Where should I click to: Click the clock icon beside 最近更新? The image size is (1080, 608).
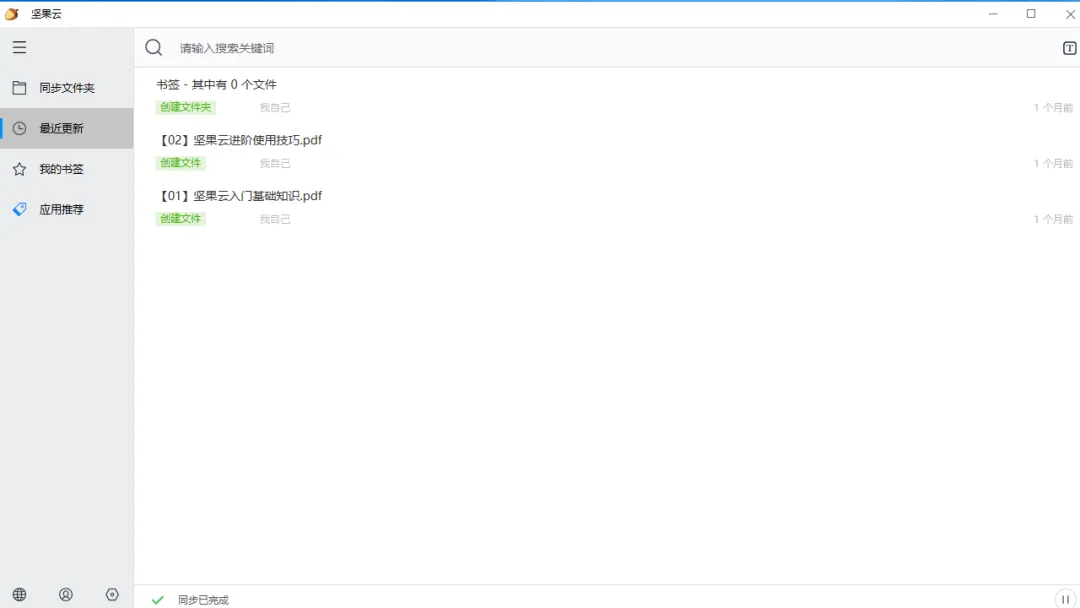click(19, 128)
